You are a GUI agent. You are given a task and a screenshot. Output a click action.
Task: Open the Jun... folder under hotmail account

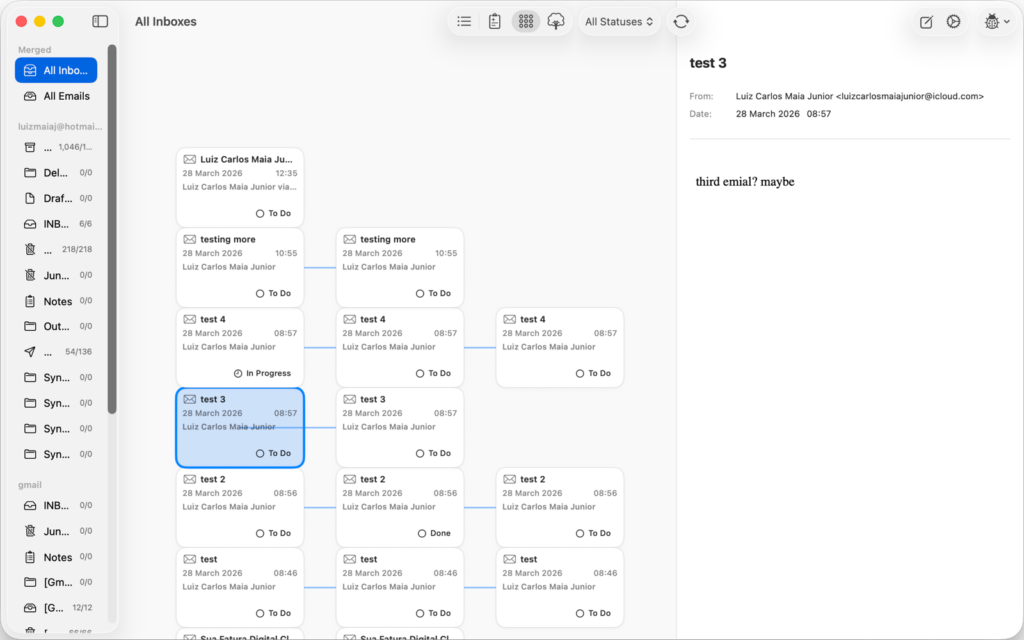56,276
